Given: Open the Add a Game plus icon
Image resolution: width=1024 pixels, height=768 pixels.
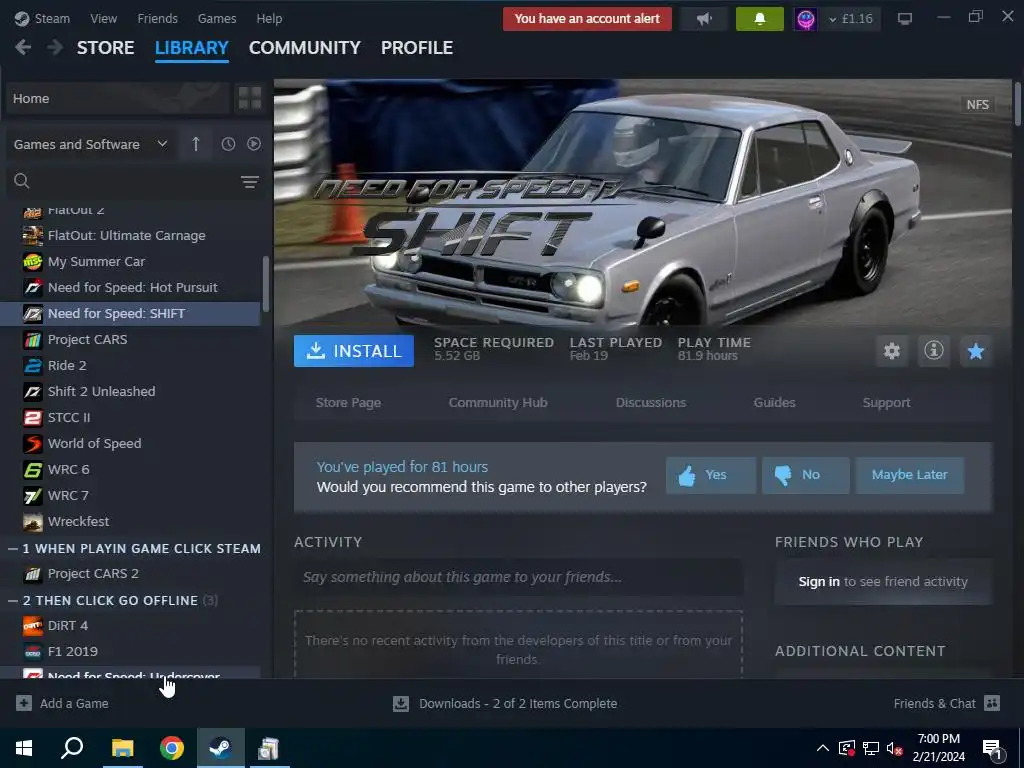Looking at the screenshot, I should [x=24, y=703].
